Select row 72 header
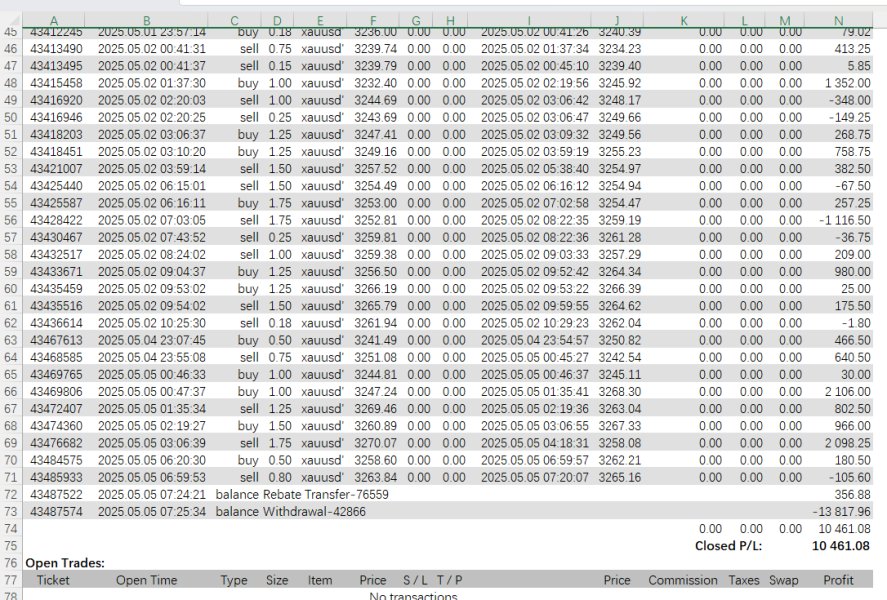Viewport: 887px width, 600px height. (x=11, y=495)
